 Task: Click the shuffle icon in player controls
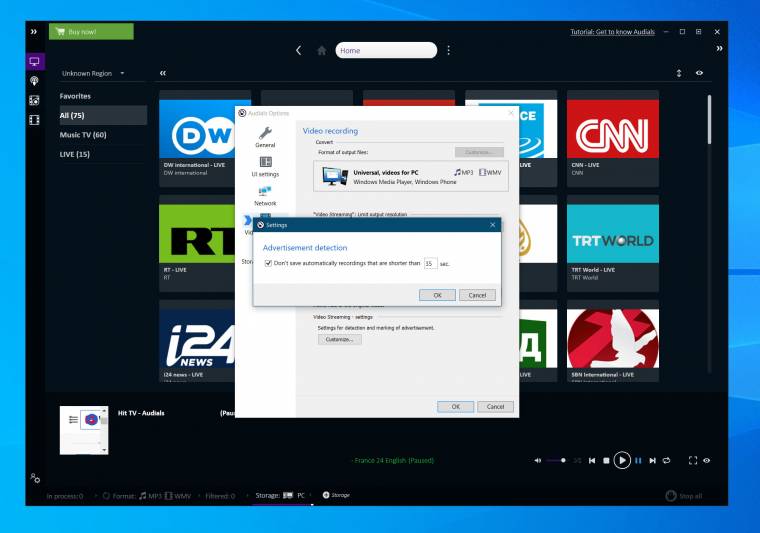(577, 460)
